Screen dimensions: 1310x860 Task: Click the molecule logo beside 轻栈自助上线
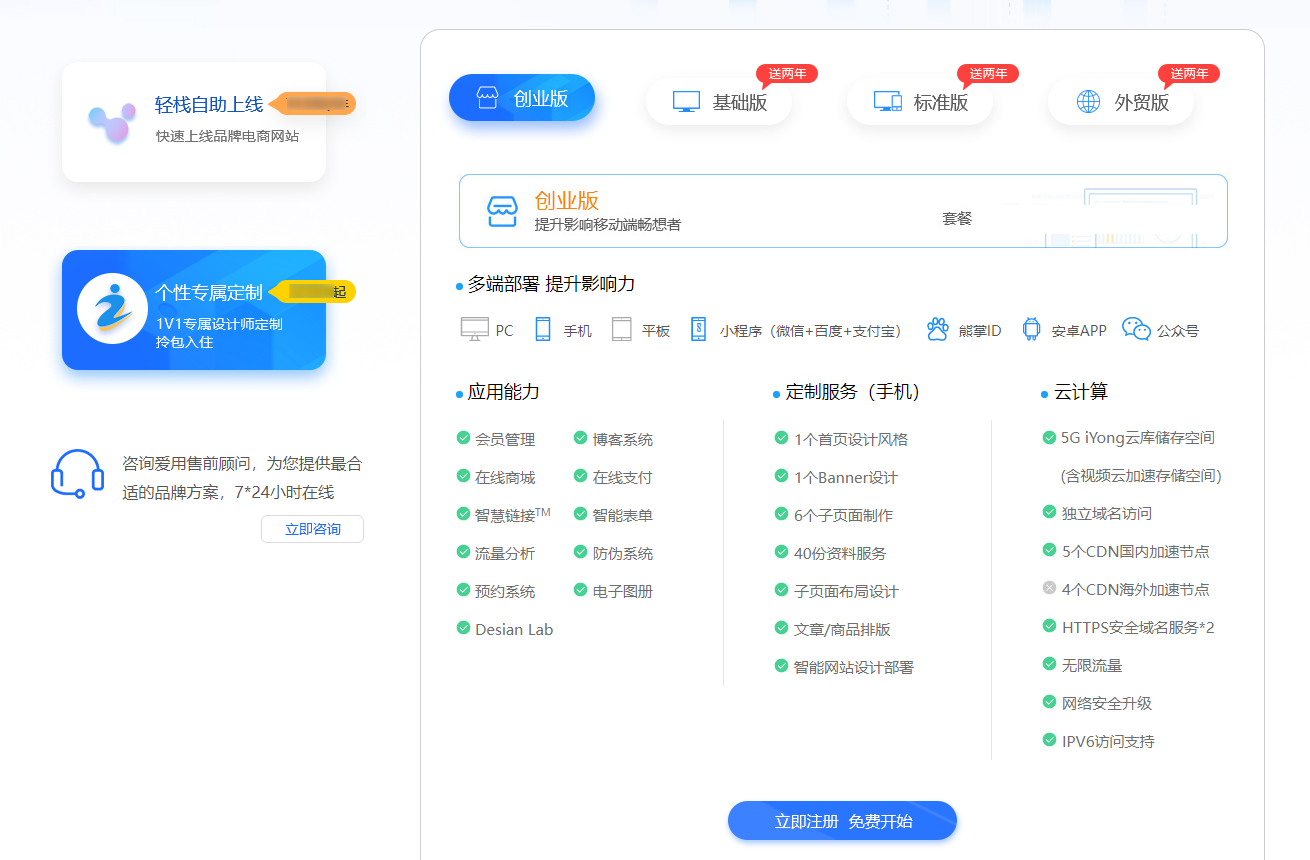point(111,123)
